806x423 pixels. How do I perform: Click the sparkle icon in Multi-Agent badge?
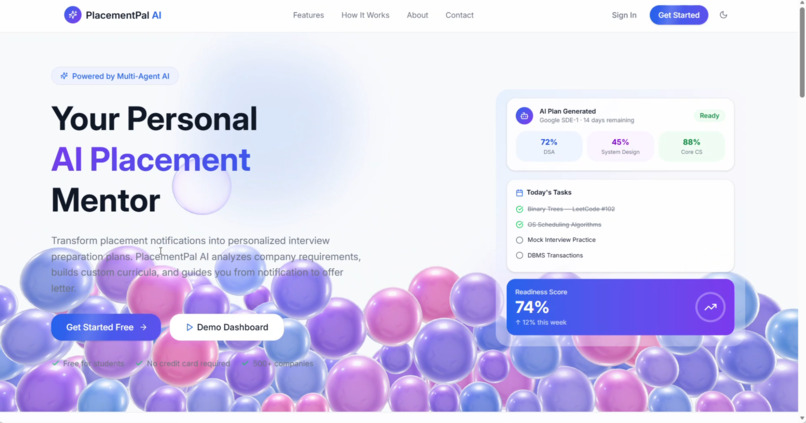pyautogui.click(x=64, y=76)
